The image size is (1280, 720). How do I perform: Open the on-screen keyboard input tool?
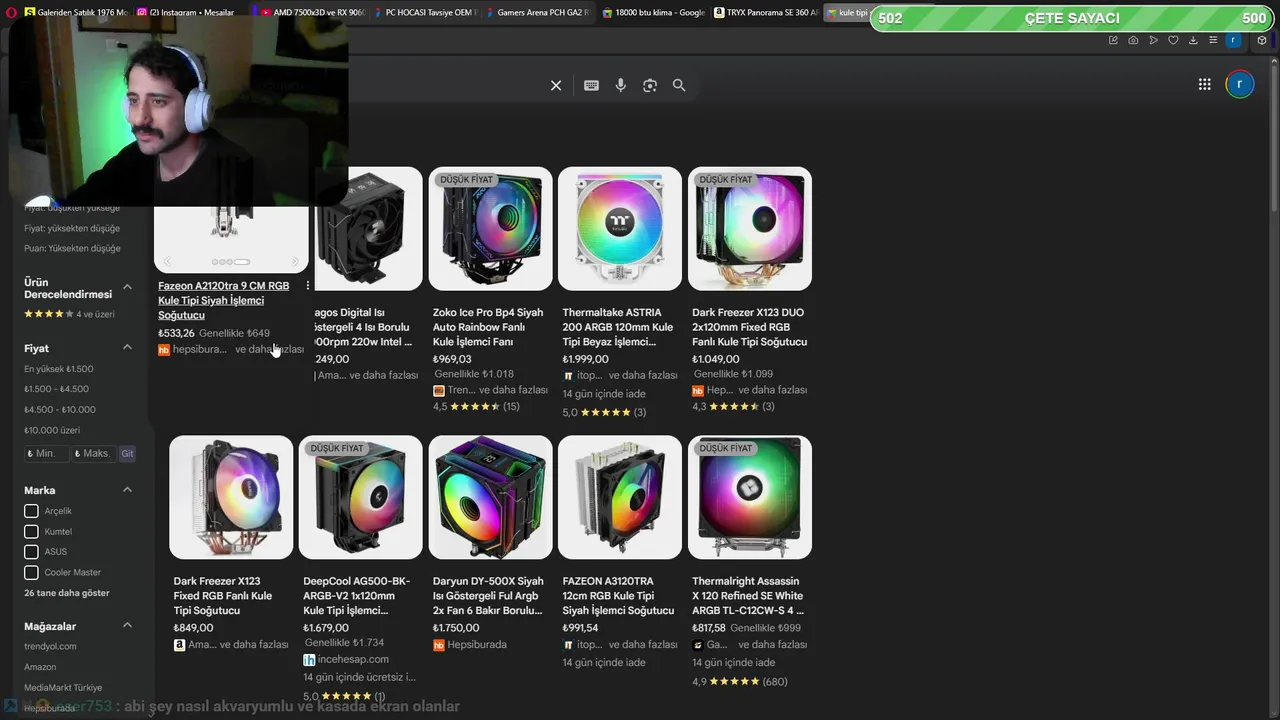point(591,86)
